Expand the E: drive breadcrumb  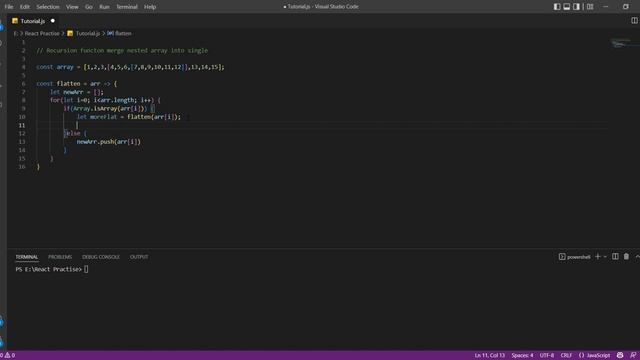pyautogui.click(x=16, y=33)
